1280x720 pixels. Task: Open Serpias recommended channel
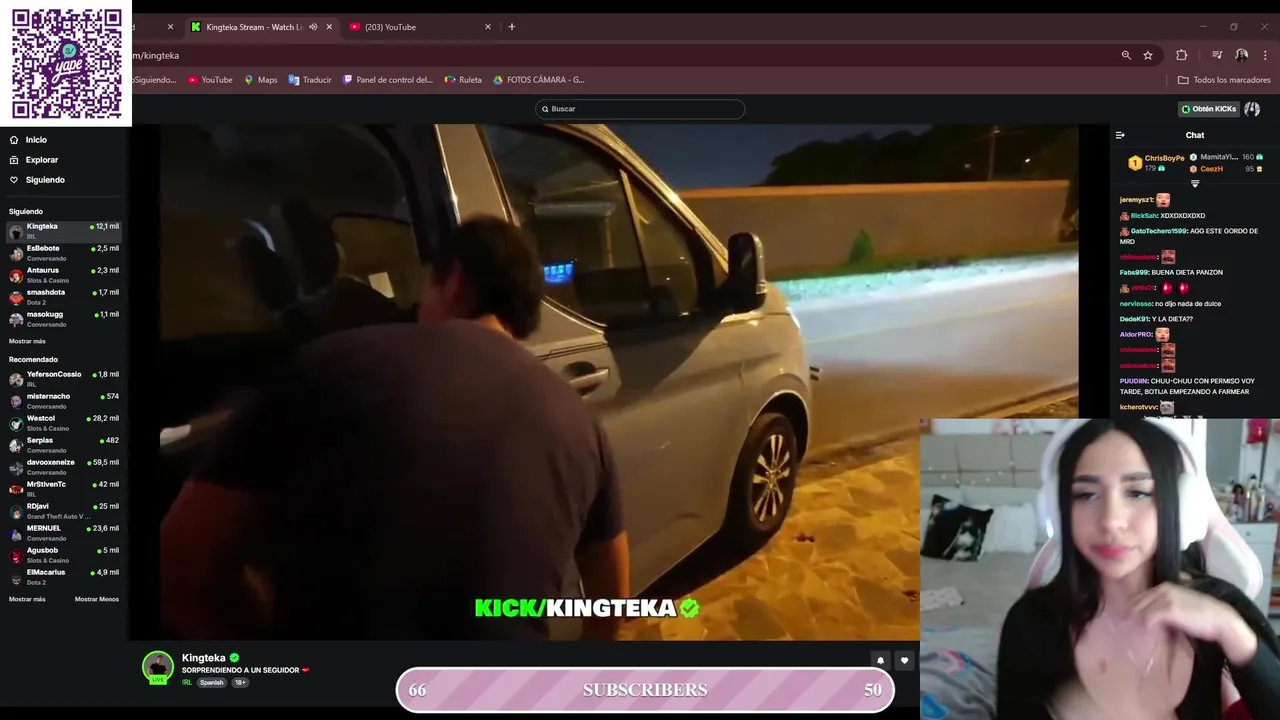[64, 445]
